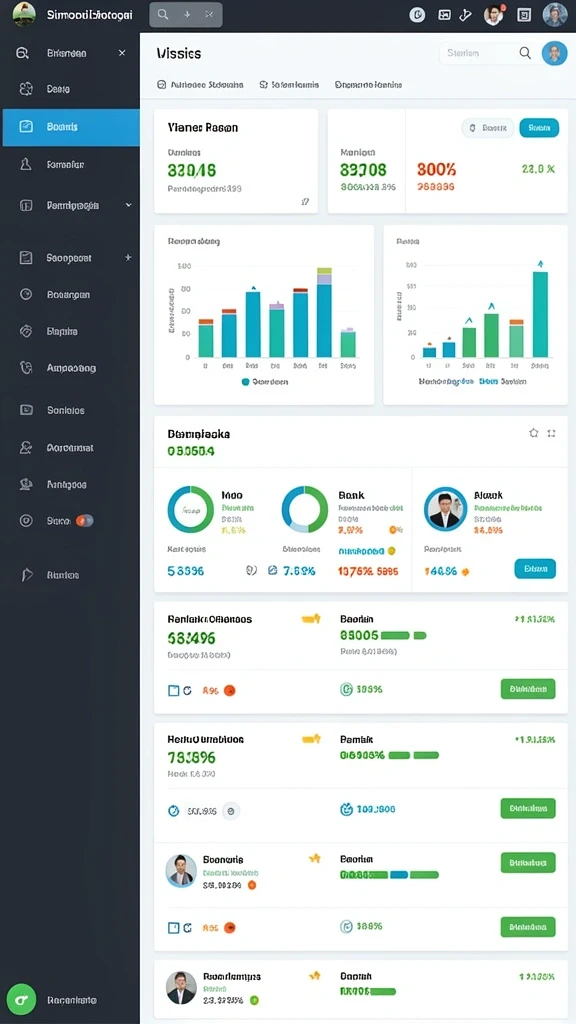
Task: Click the trophy-like icon of the sidebar "Fanigoos" item
Action: pyautogui.click(x=26, y=485)
